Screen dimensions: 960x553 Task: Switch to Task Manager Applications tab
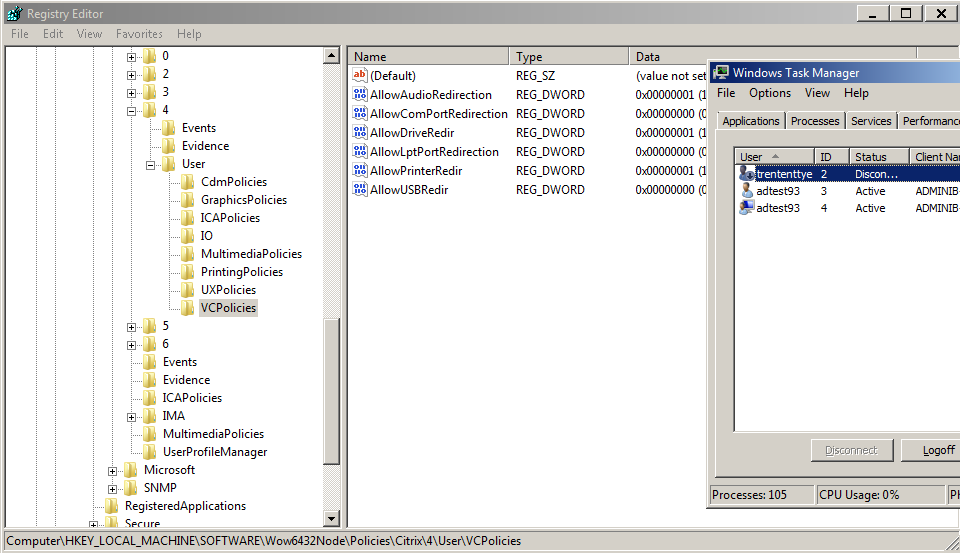[x=751, y=121]
